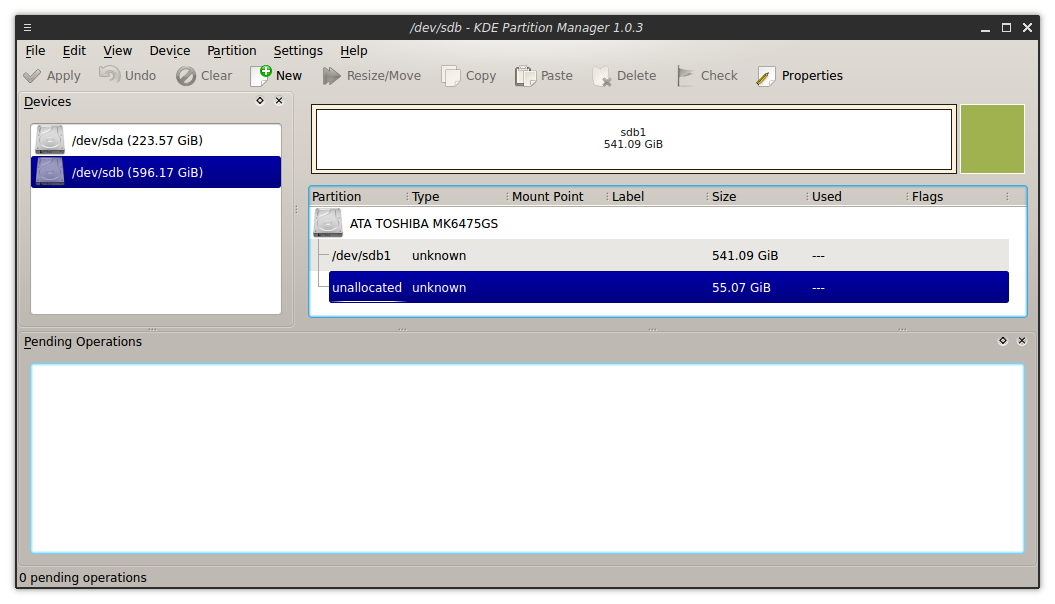Viewport: 1055px width, 604px height.
Task: Open the Help menu
Action: click(x=353, y=50)
